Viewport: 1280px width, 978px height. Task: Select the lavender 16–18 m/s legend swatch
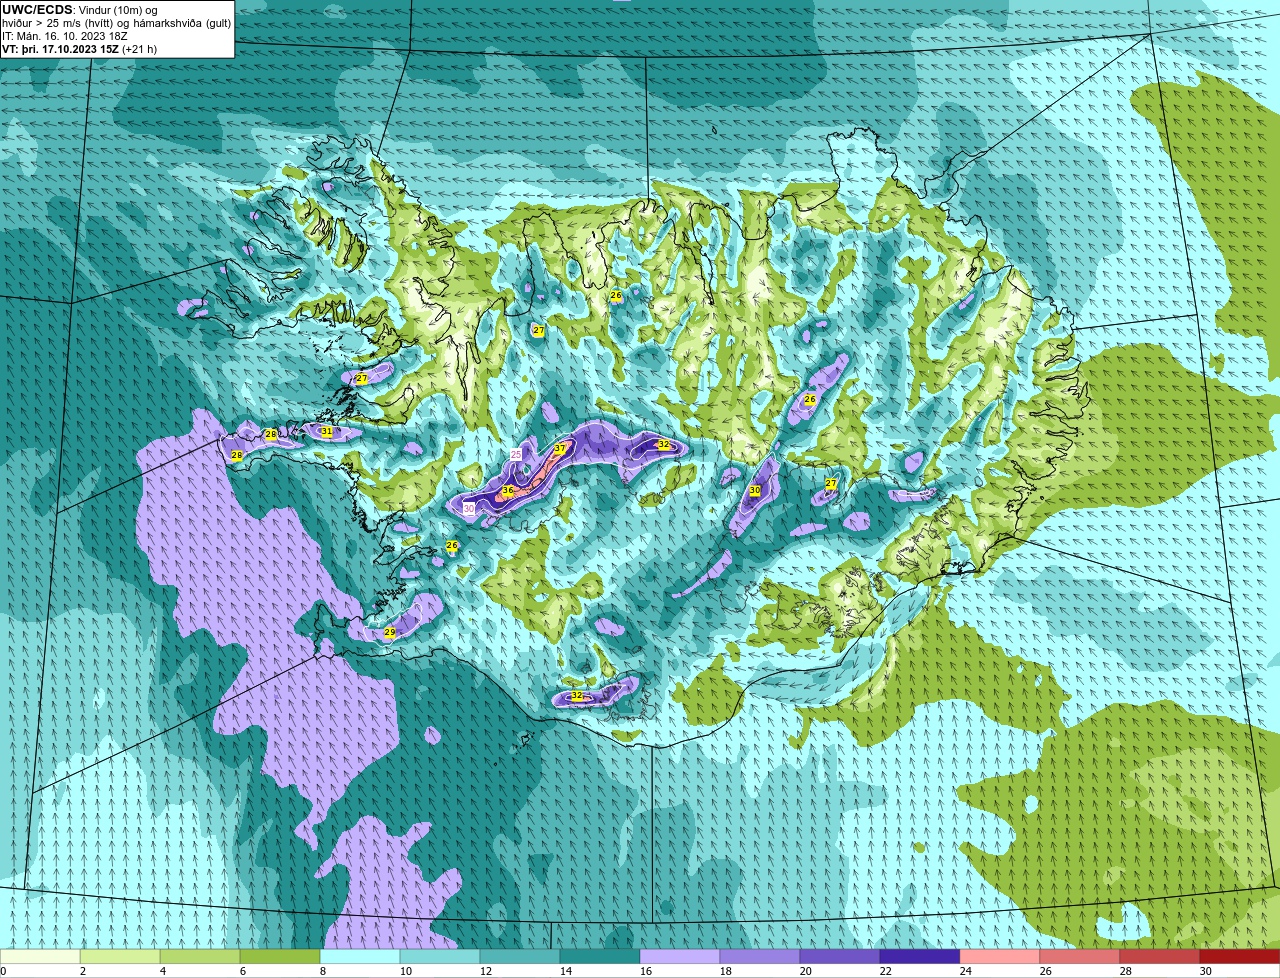pyautogui.click(x=680, y=957)
